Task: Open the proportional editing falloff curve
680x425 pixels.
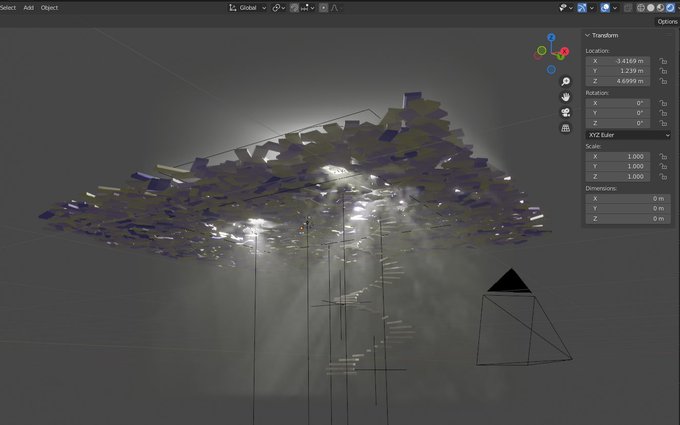Action: (x=336, y=8)
